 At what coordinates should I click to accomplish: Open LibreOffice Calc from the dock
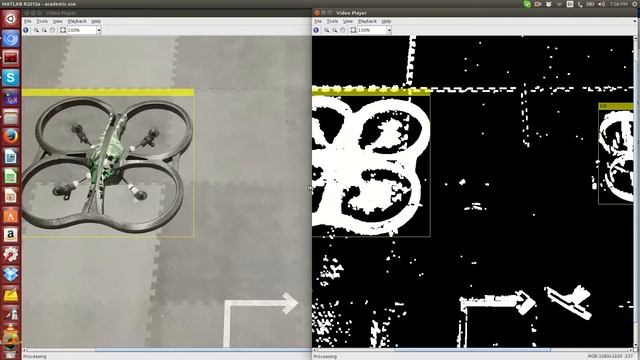[11, 176]
